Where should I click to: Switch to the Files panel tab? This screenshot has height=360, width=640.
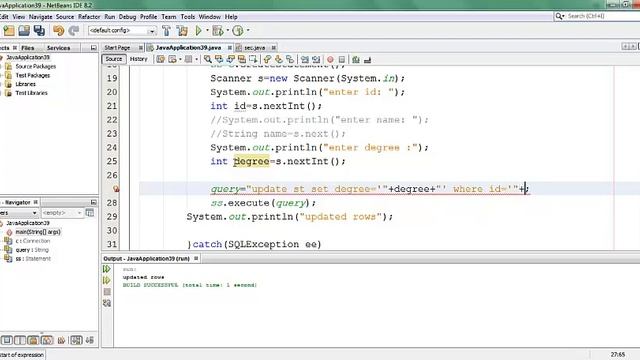[x=27, y=48]
